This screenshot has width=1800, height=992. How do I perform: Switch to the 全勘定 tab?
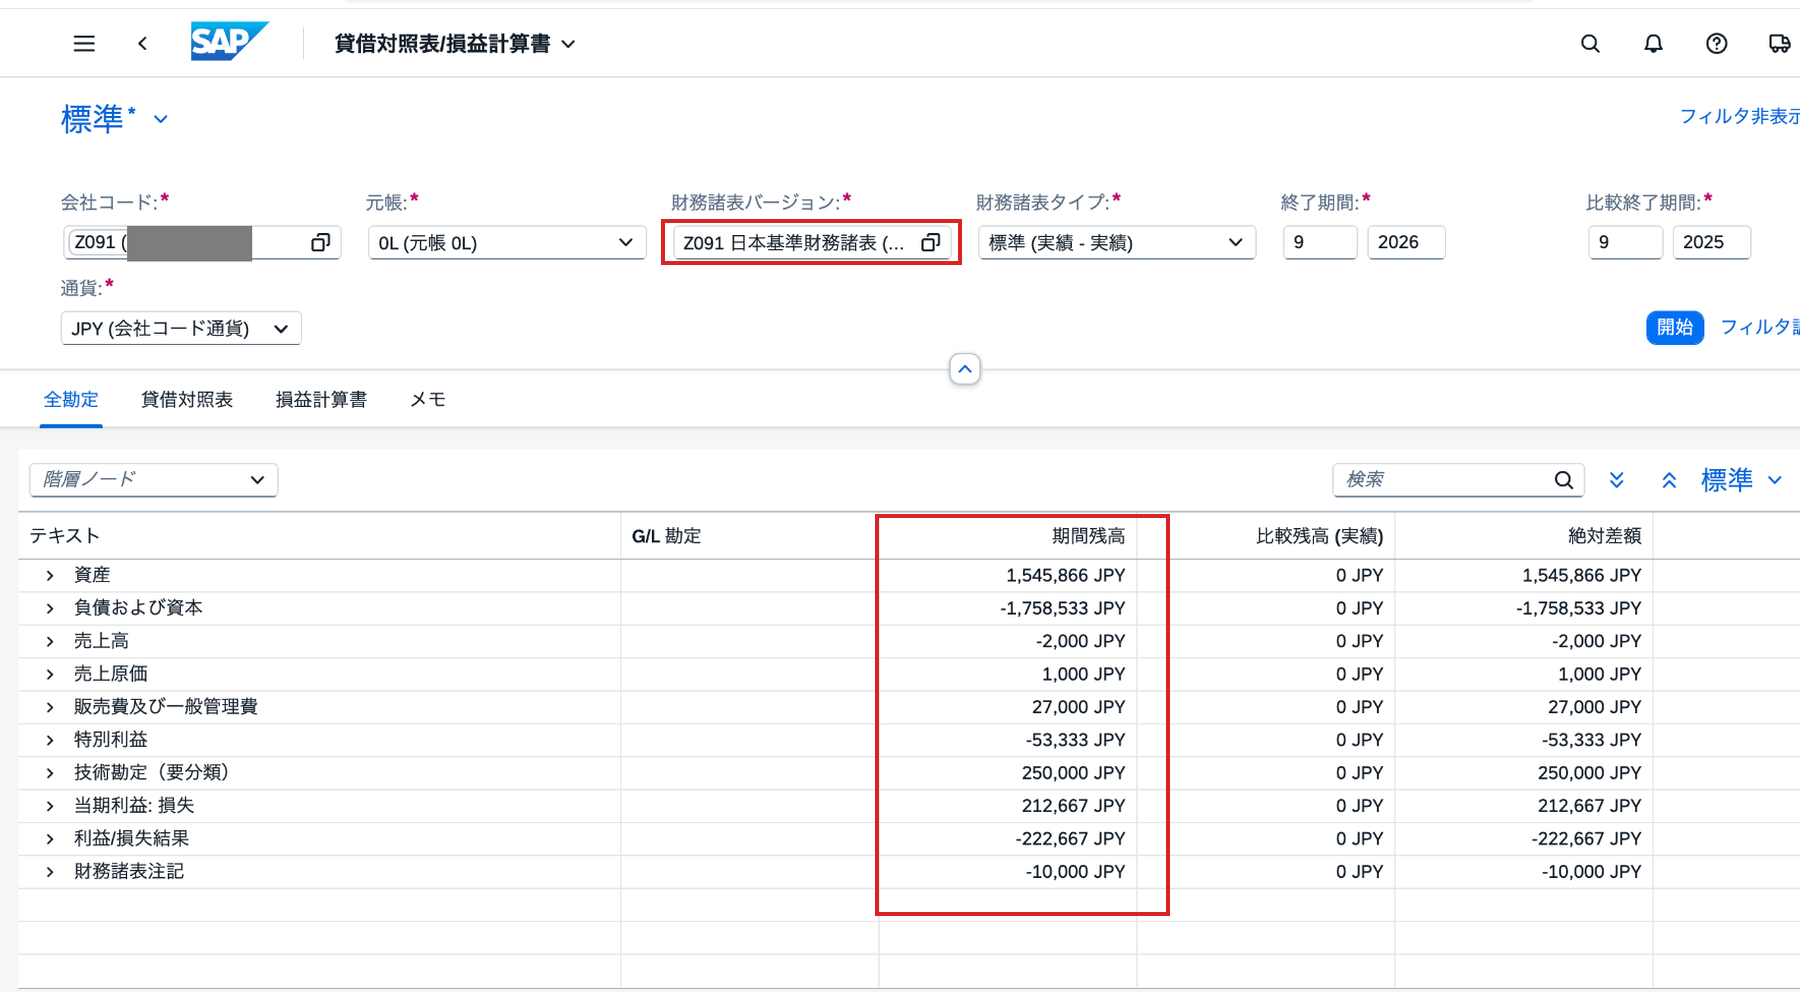(71, 400)
